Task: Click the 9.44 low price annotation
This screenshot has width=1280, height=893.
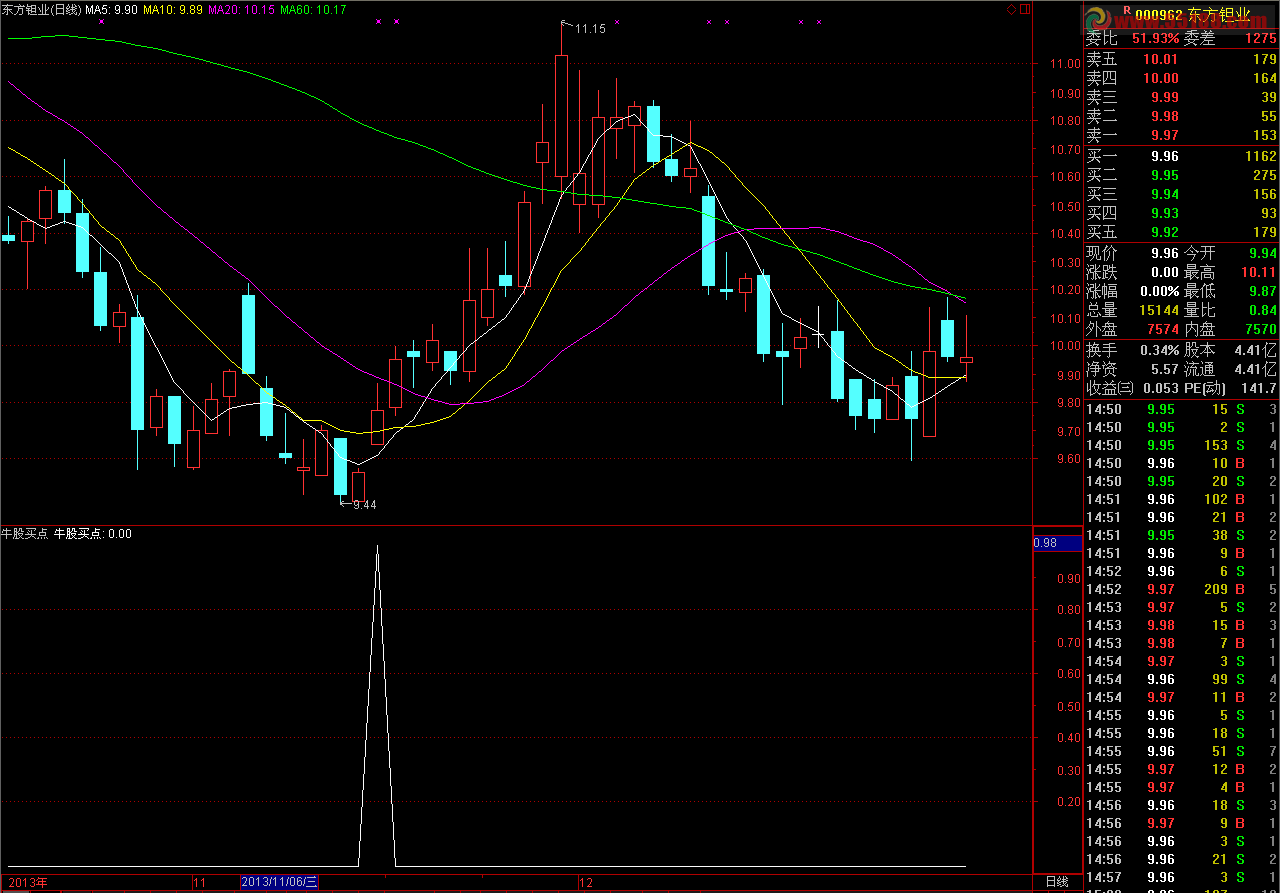Action: [x=364, y=504]
